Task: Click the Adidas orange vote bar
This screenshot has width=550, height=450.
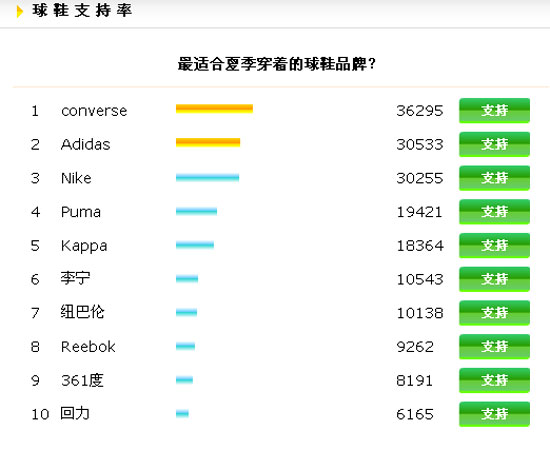Action: tap(208, 142)
